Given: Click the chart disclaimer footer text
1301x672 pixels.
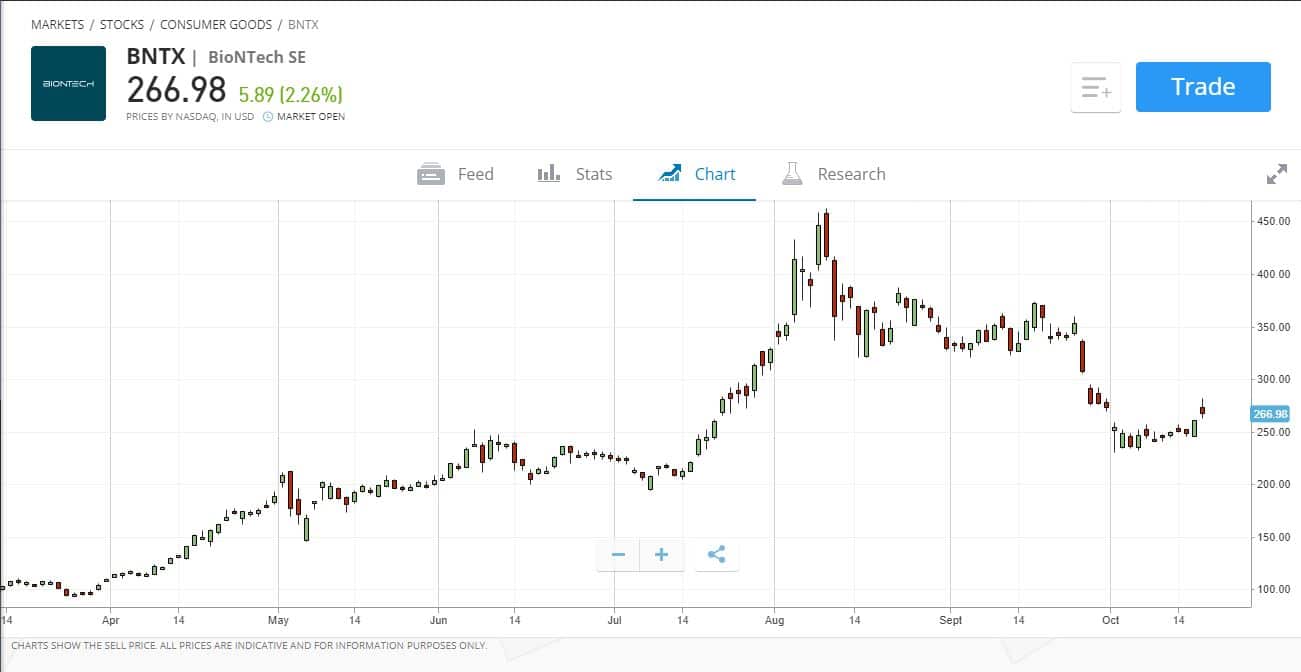Looking at the screenshot, I should click(249, 646).
